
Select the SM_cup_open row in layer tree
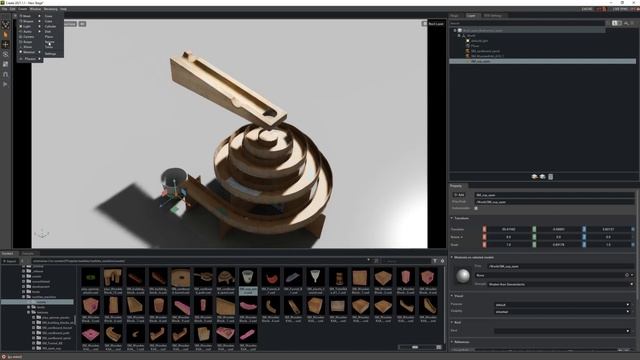click(542, 61)
